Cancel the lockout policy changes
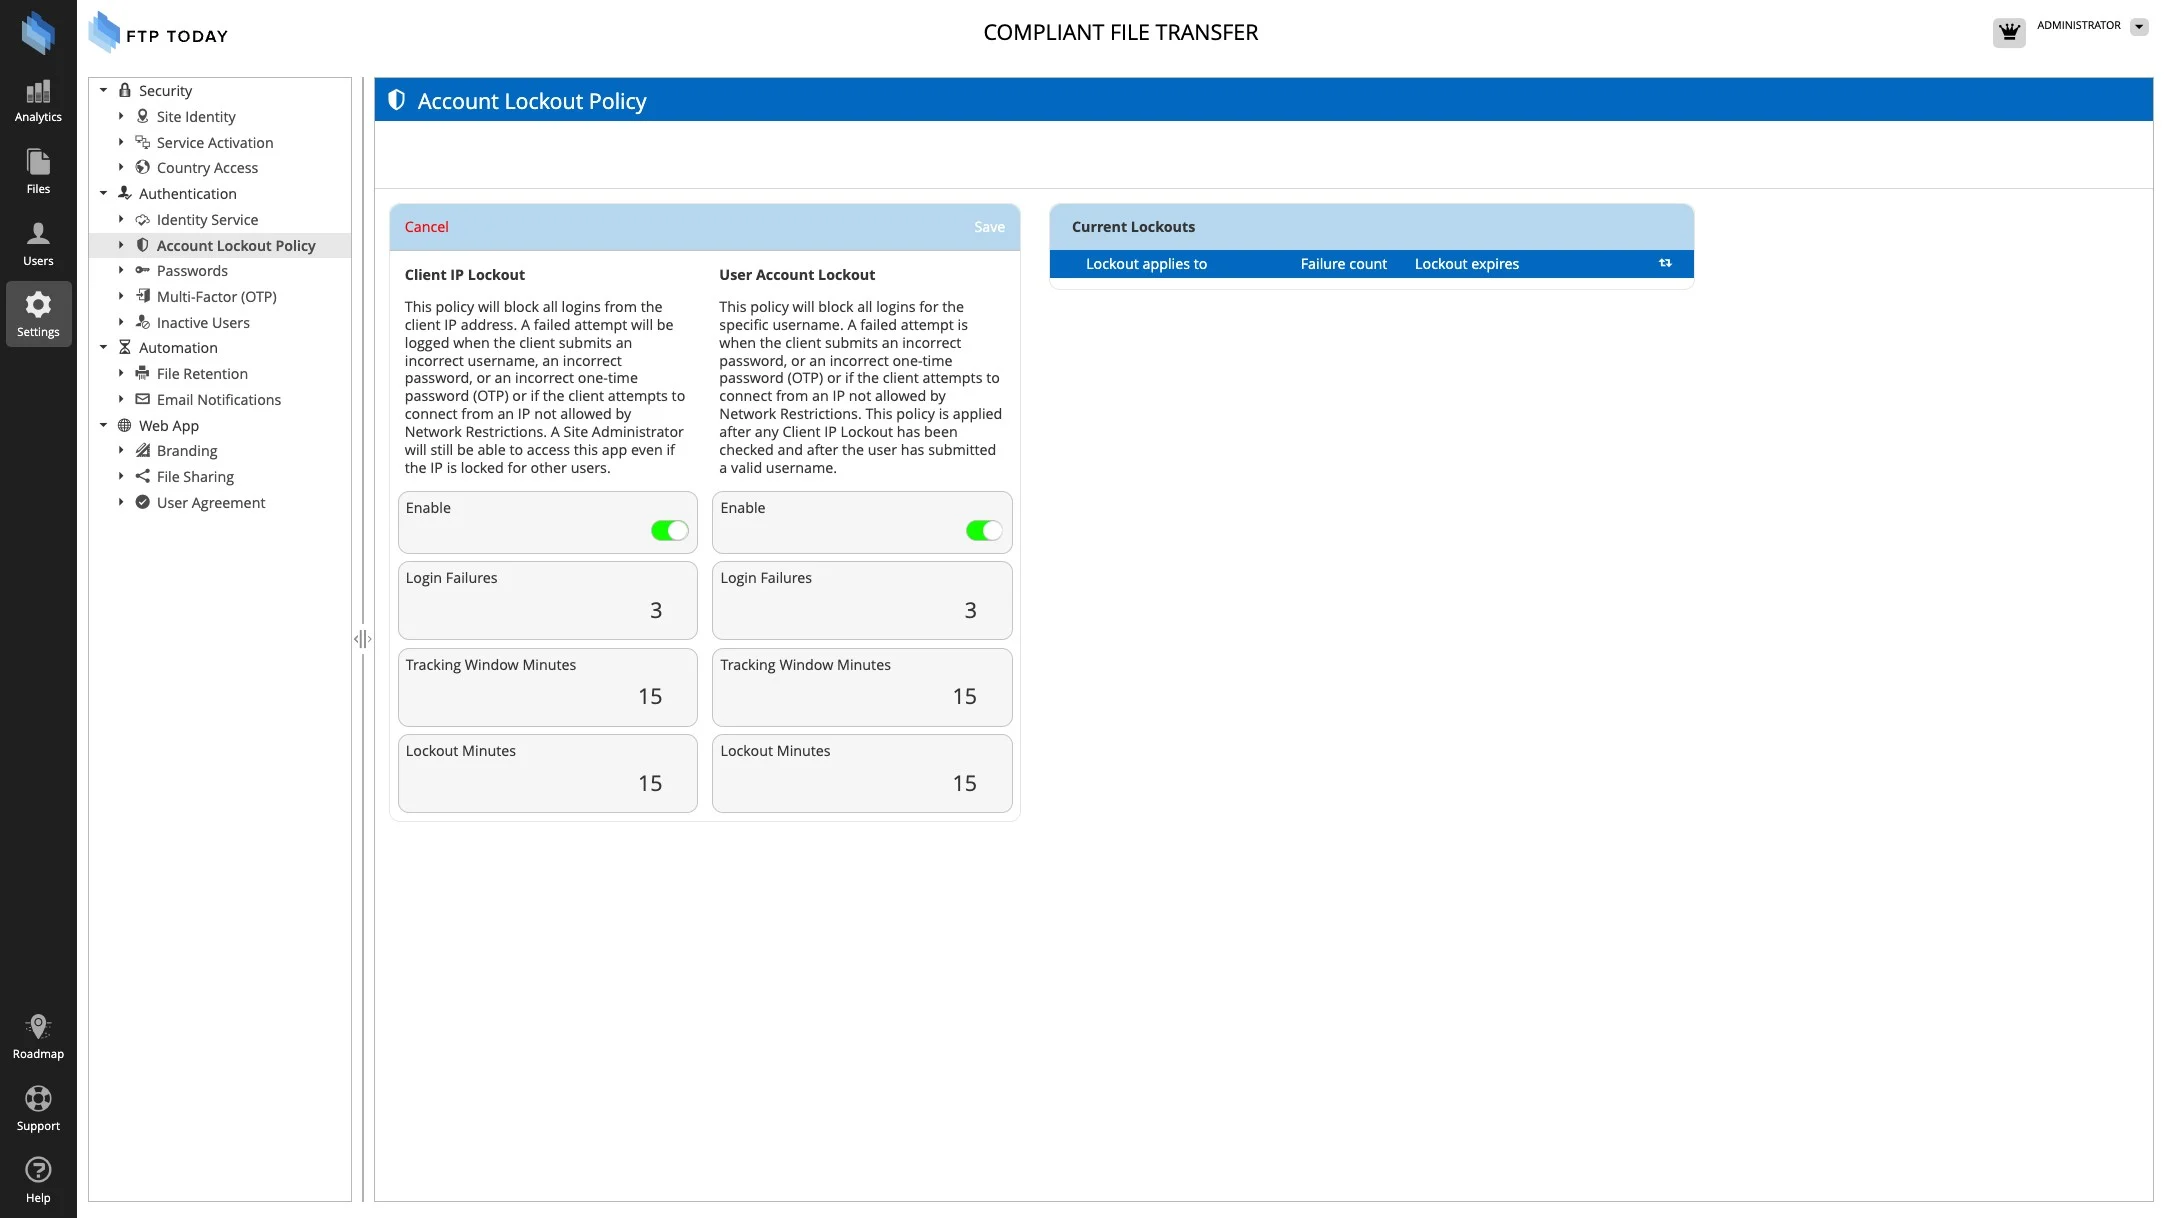This screenshot has width=2165, height=1218. (x=426, y=227)
